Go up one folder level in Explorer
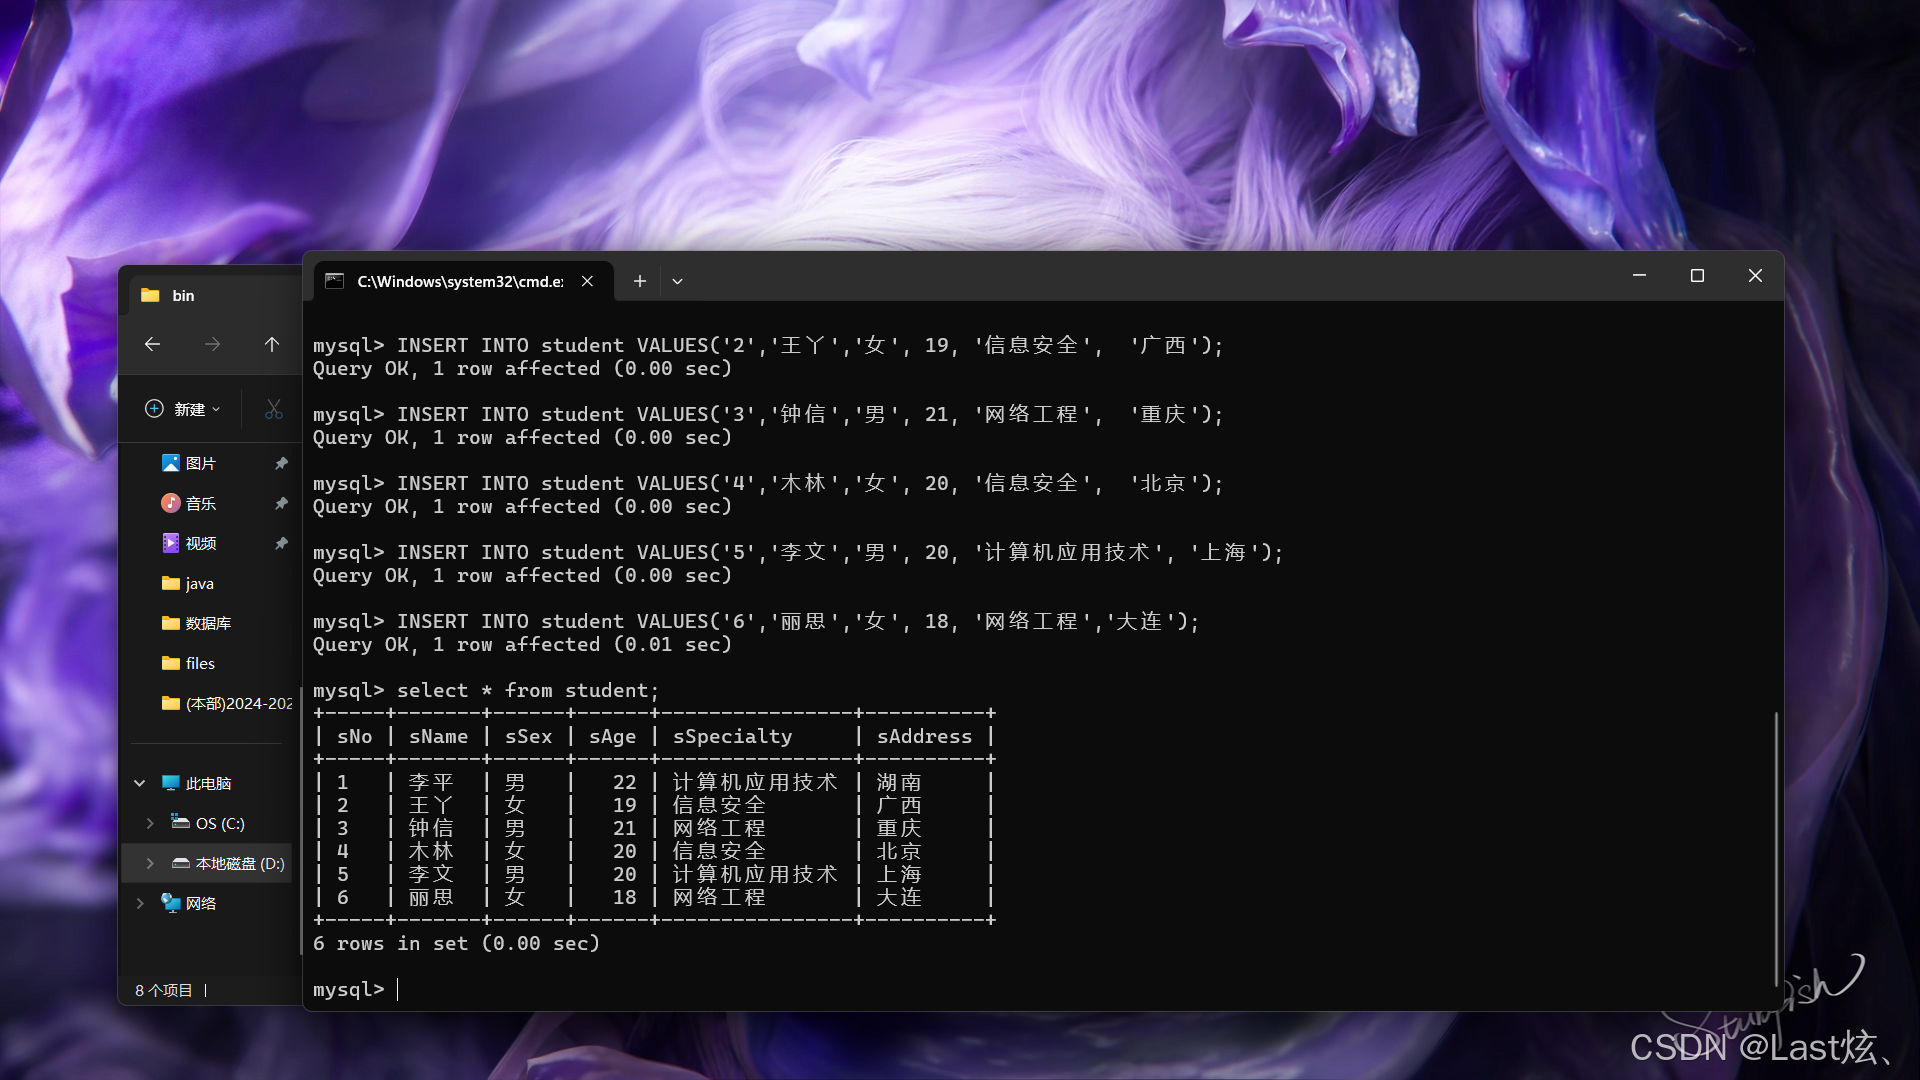Screen dimensions: 1920x1080 (x=272, y=344)
